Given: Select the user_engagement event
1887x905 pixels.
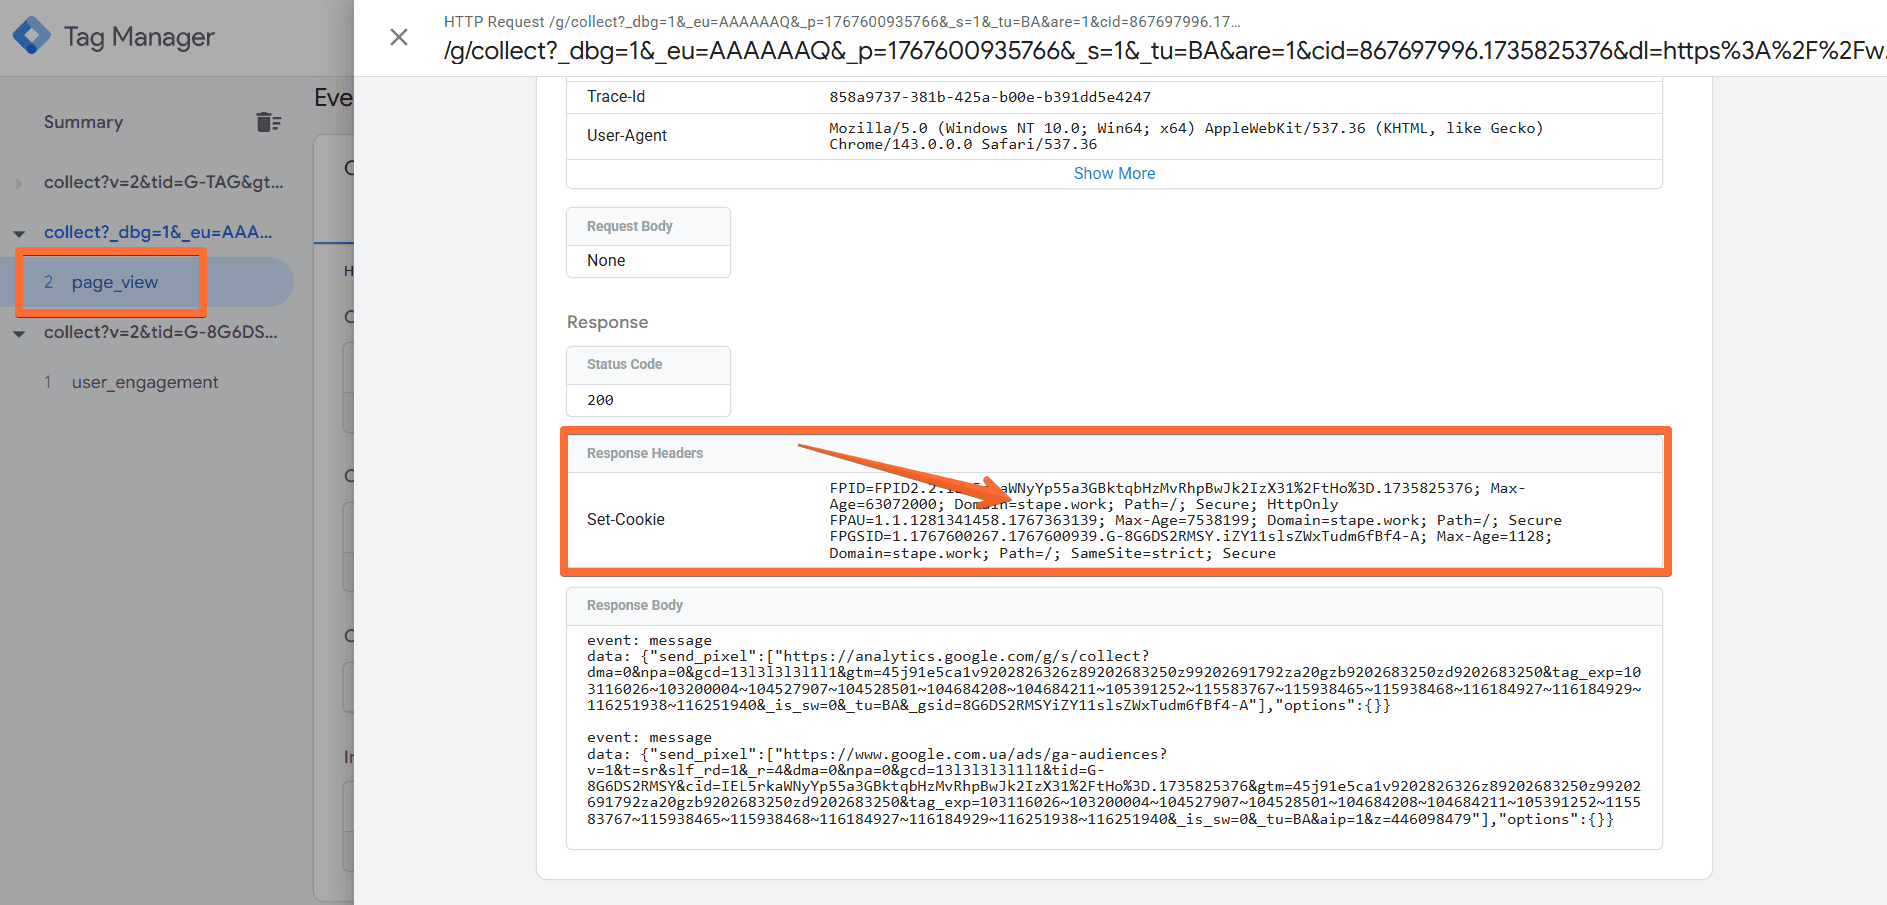Looking at the screenshot, I should pyautogui.click(x=145, y=382).
